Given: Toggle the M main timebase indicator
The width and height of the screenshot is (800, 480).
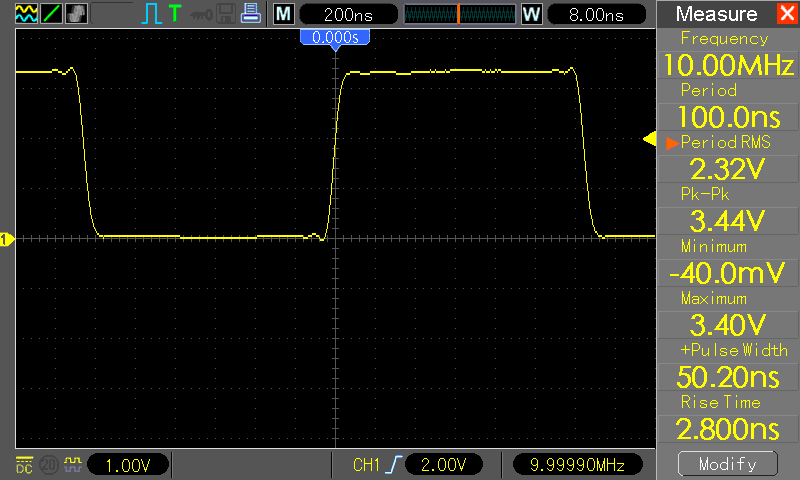Looking at the screenshot, I should (283, 14).
